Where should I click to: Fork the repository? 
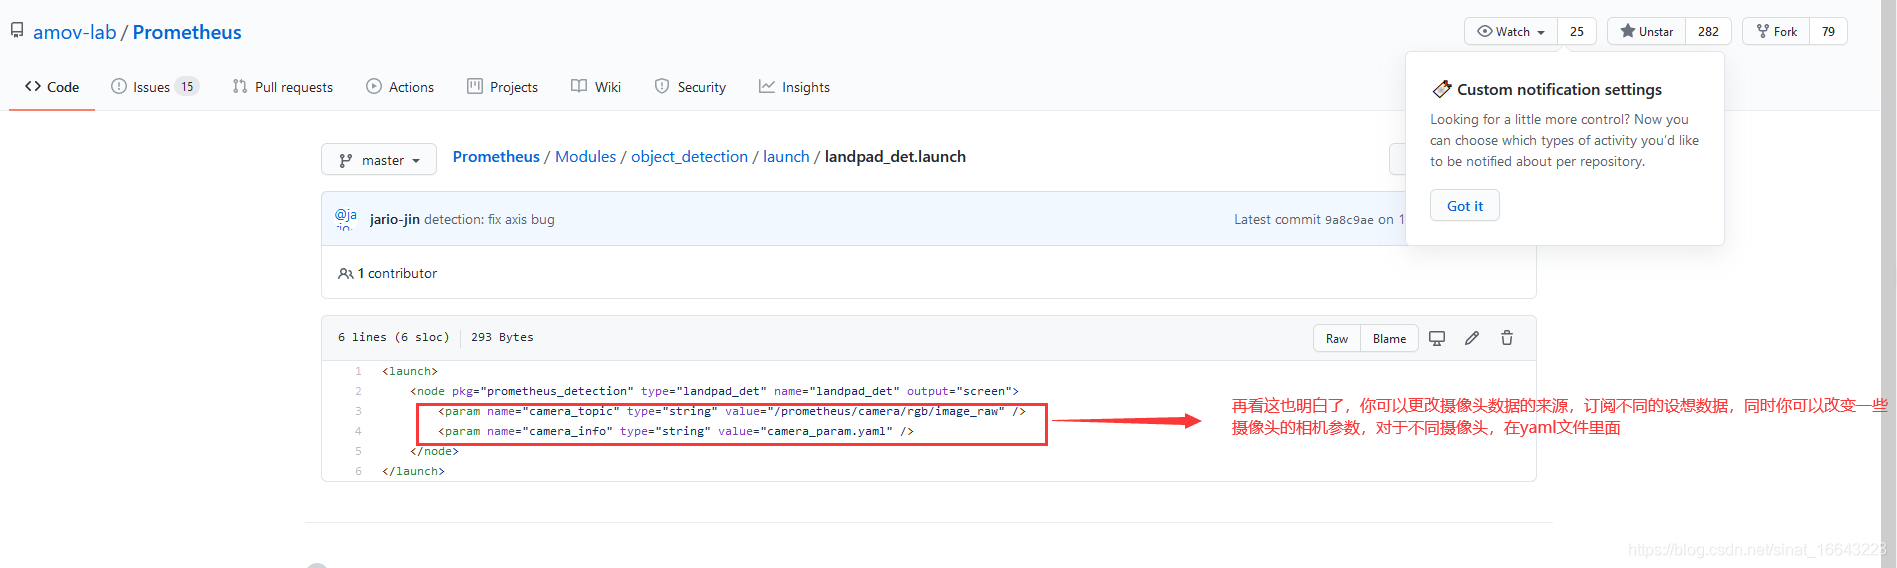[x=1776, y=31]
